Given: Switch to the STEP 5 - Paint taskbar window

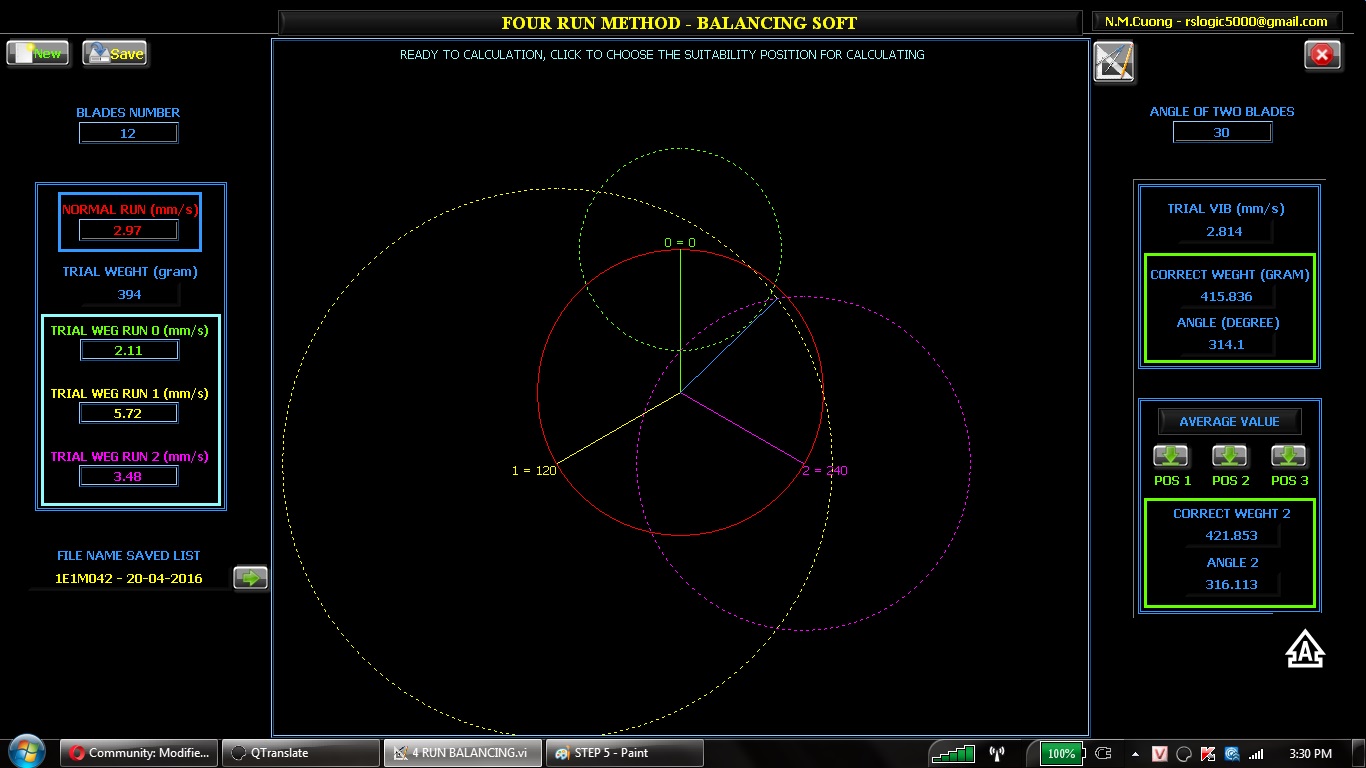Looking at the screenshot, I should pos(624,753).
